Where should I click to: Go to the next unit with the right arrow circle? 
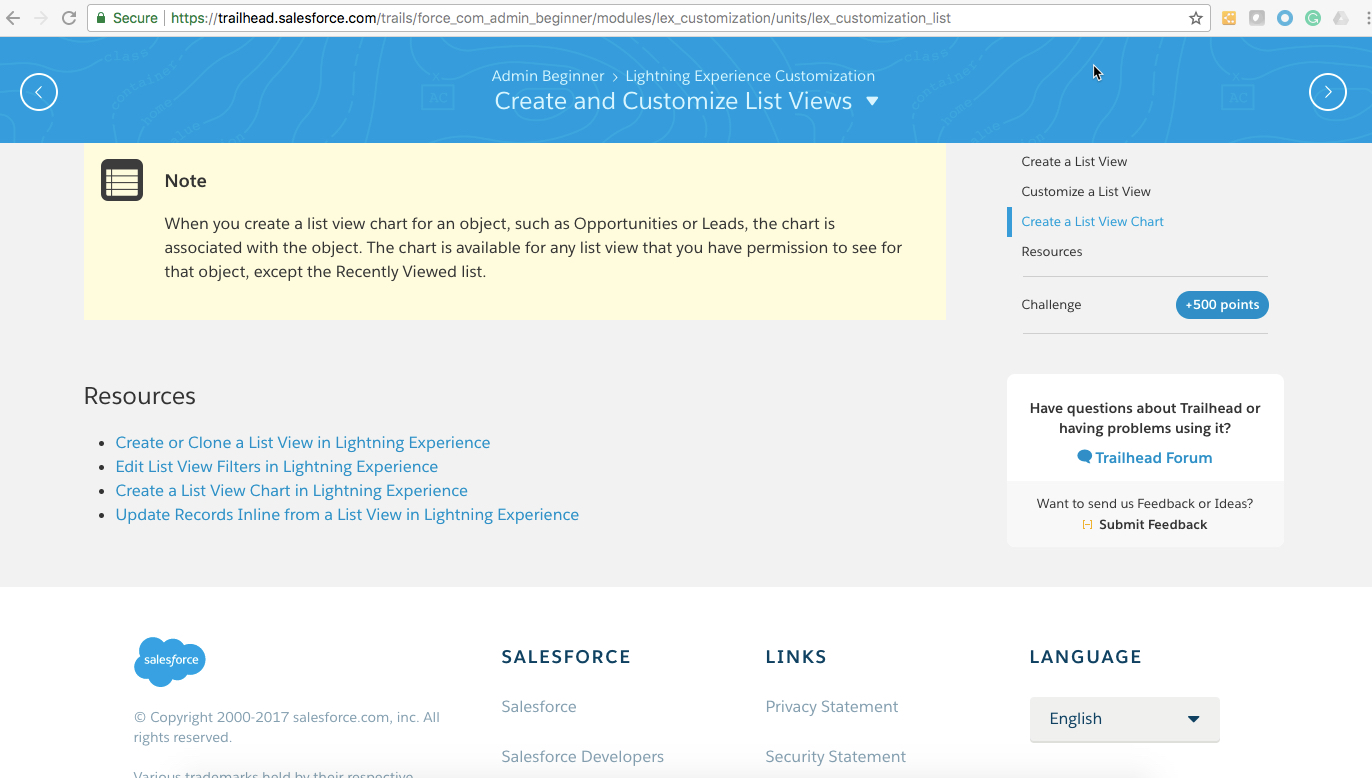[1328, 92]
